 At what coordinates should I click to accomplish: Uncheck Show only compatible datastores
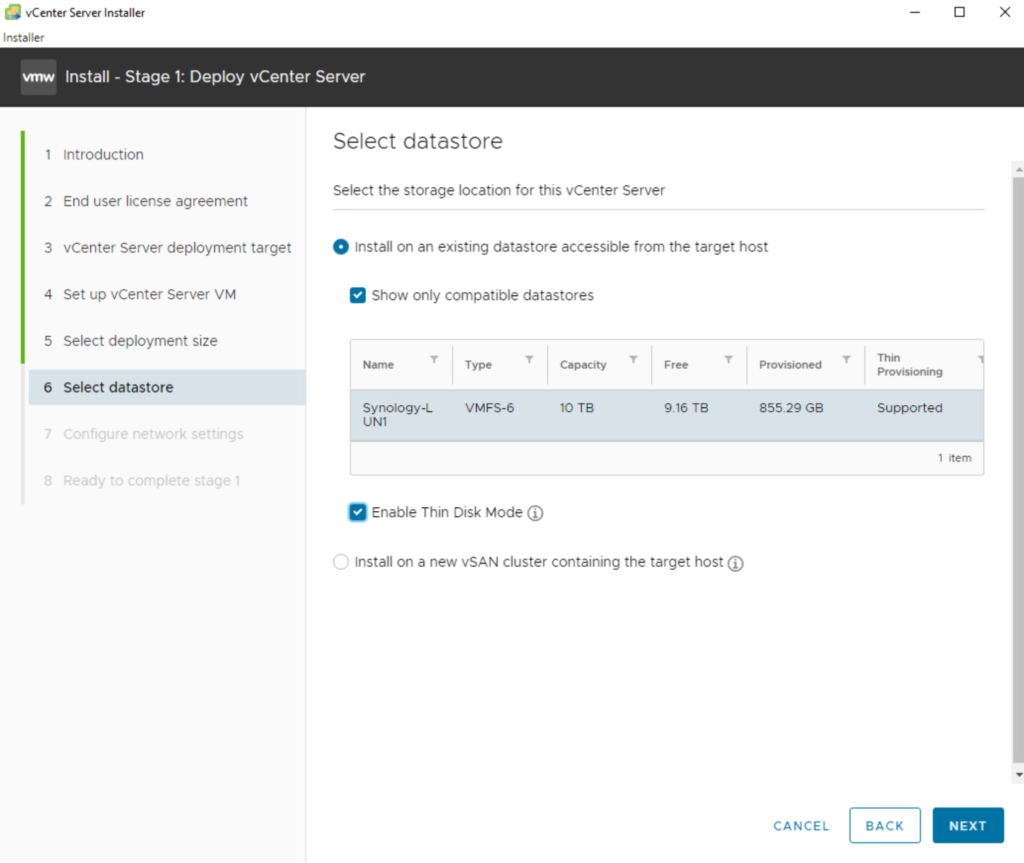tap(358, 296)
